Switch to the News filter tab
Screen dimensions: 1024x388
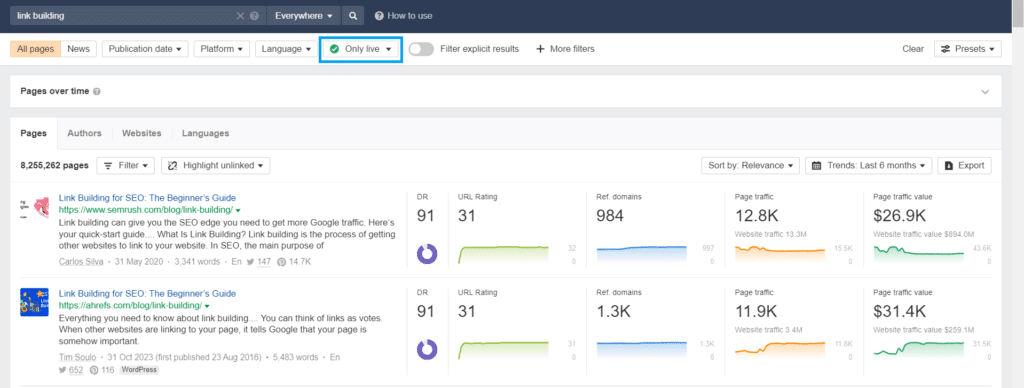(x=78, y=49)
